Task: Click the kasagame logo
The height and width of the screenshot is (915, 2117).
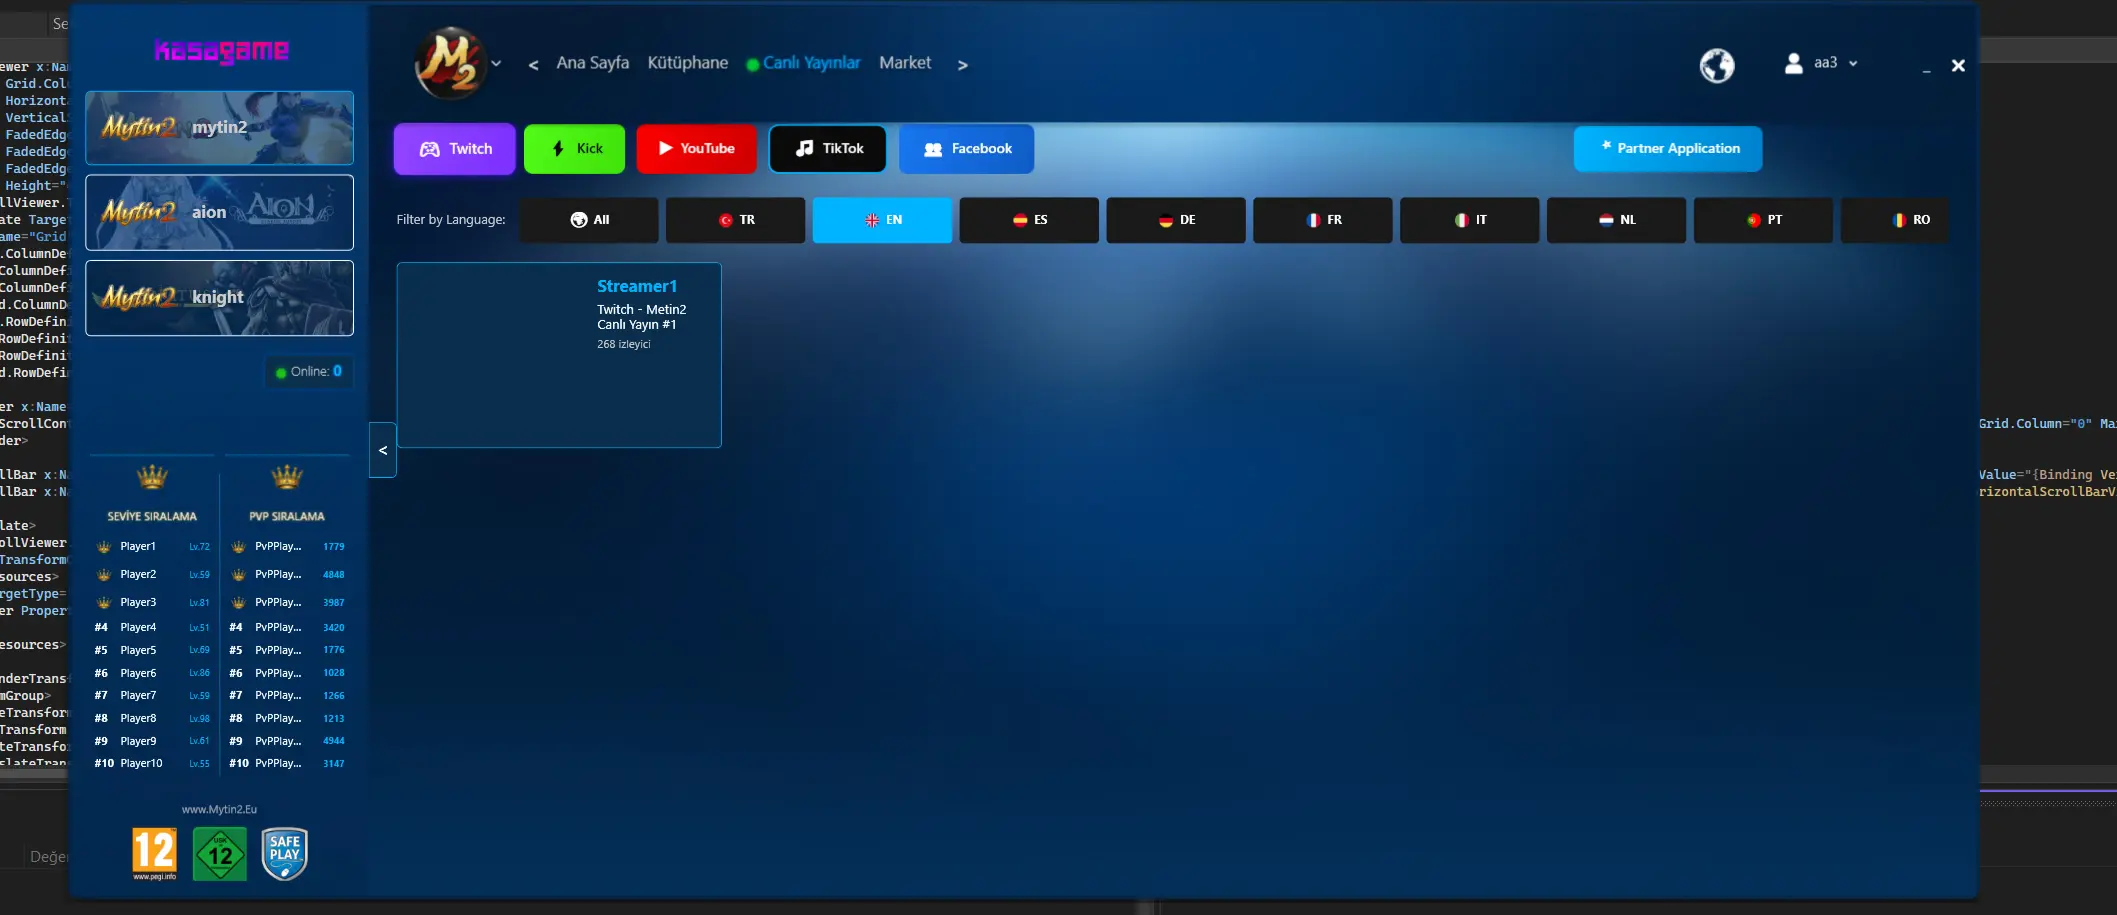Action: 221,50
